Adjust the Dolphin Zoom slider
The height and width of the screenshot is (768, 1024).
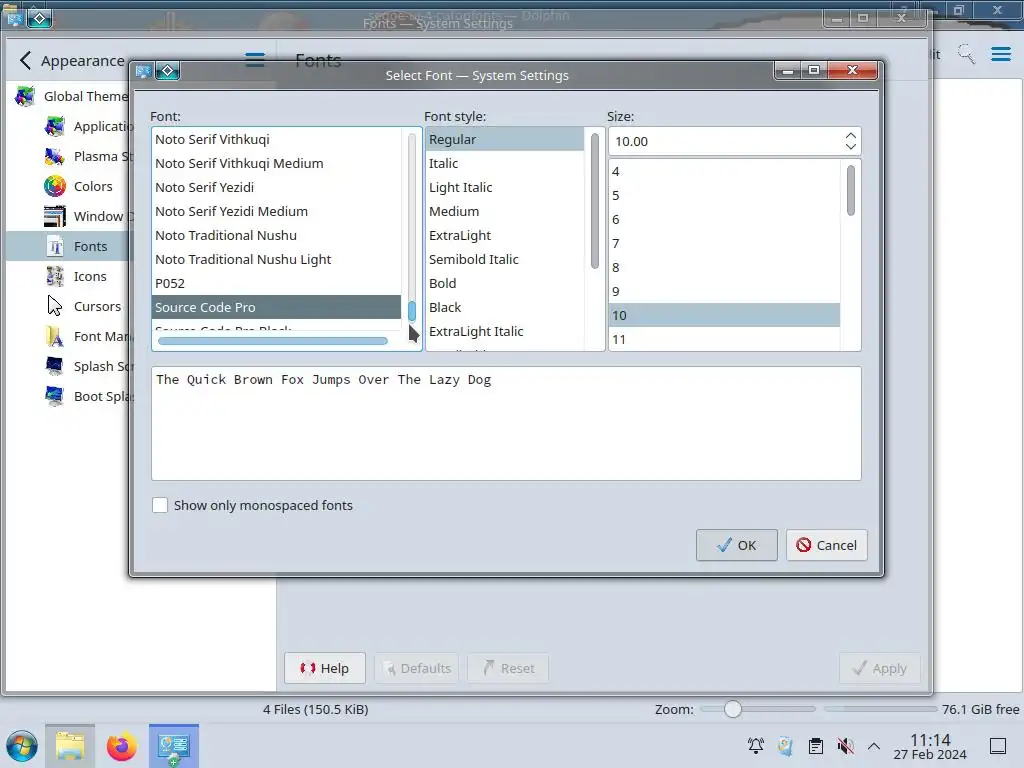pos(733,709)
